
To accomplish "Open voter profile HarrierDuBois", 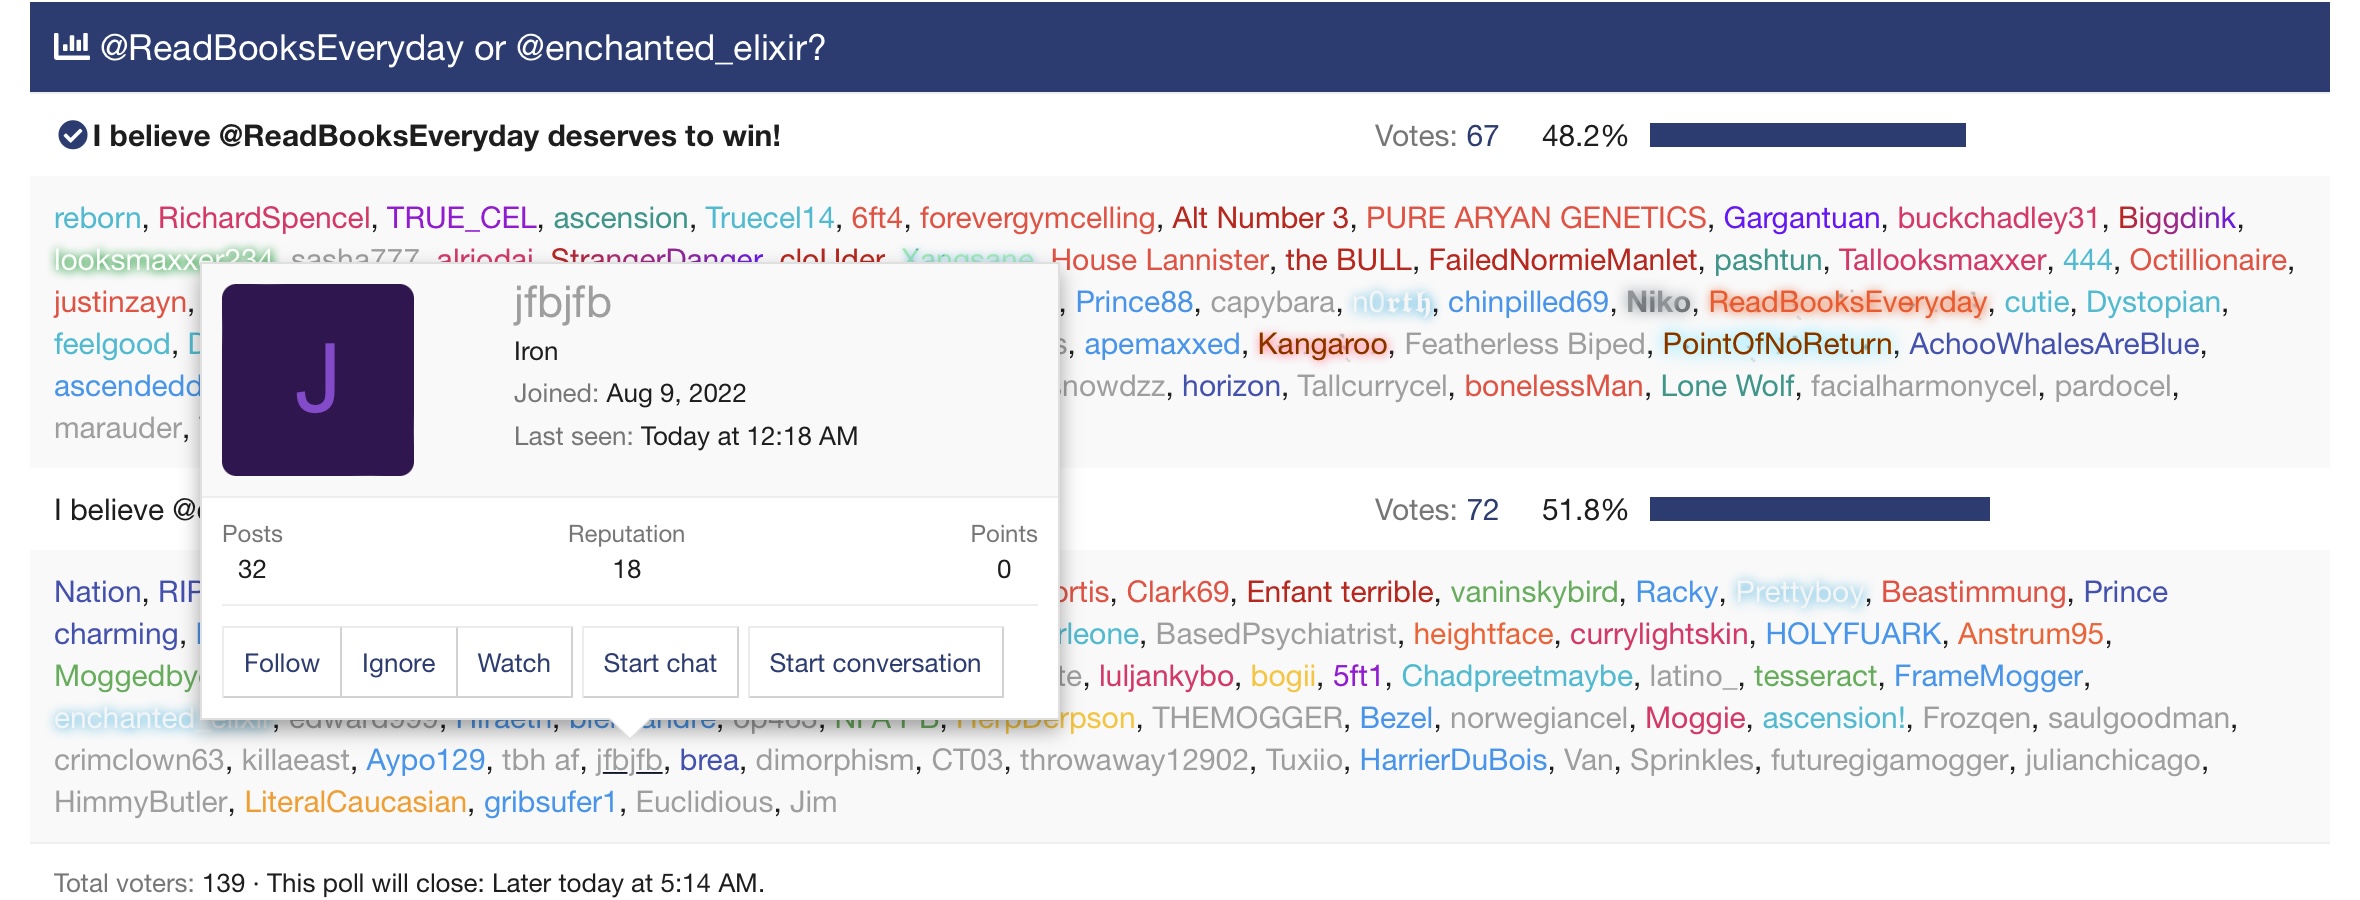I will pyautogui.click(x=1453, y=760).
